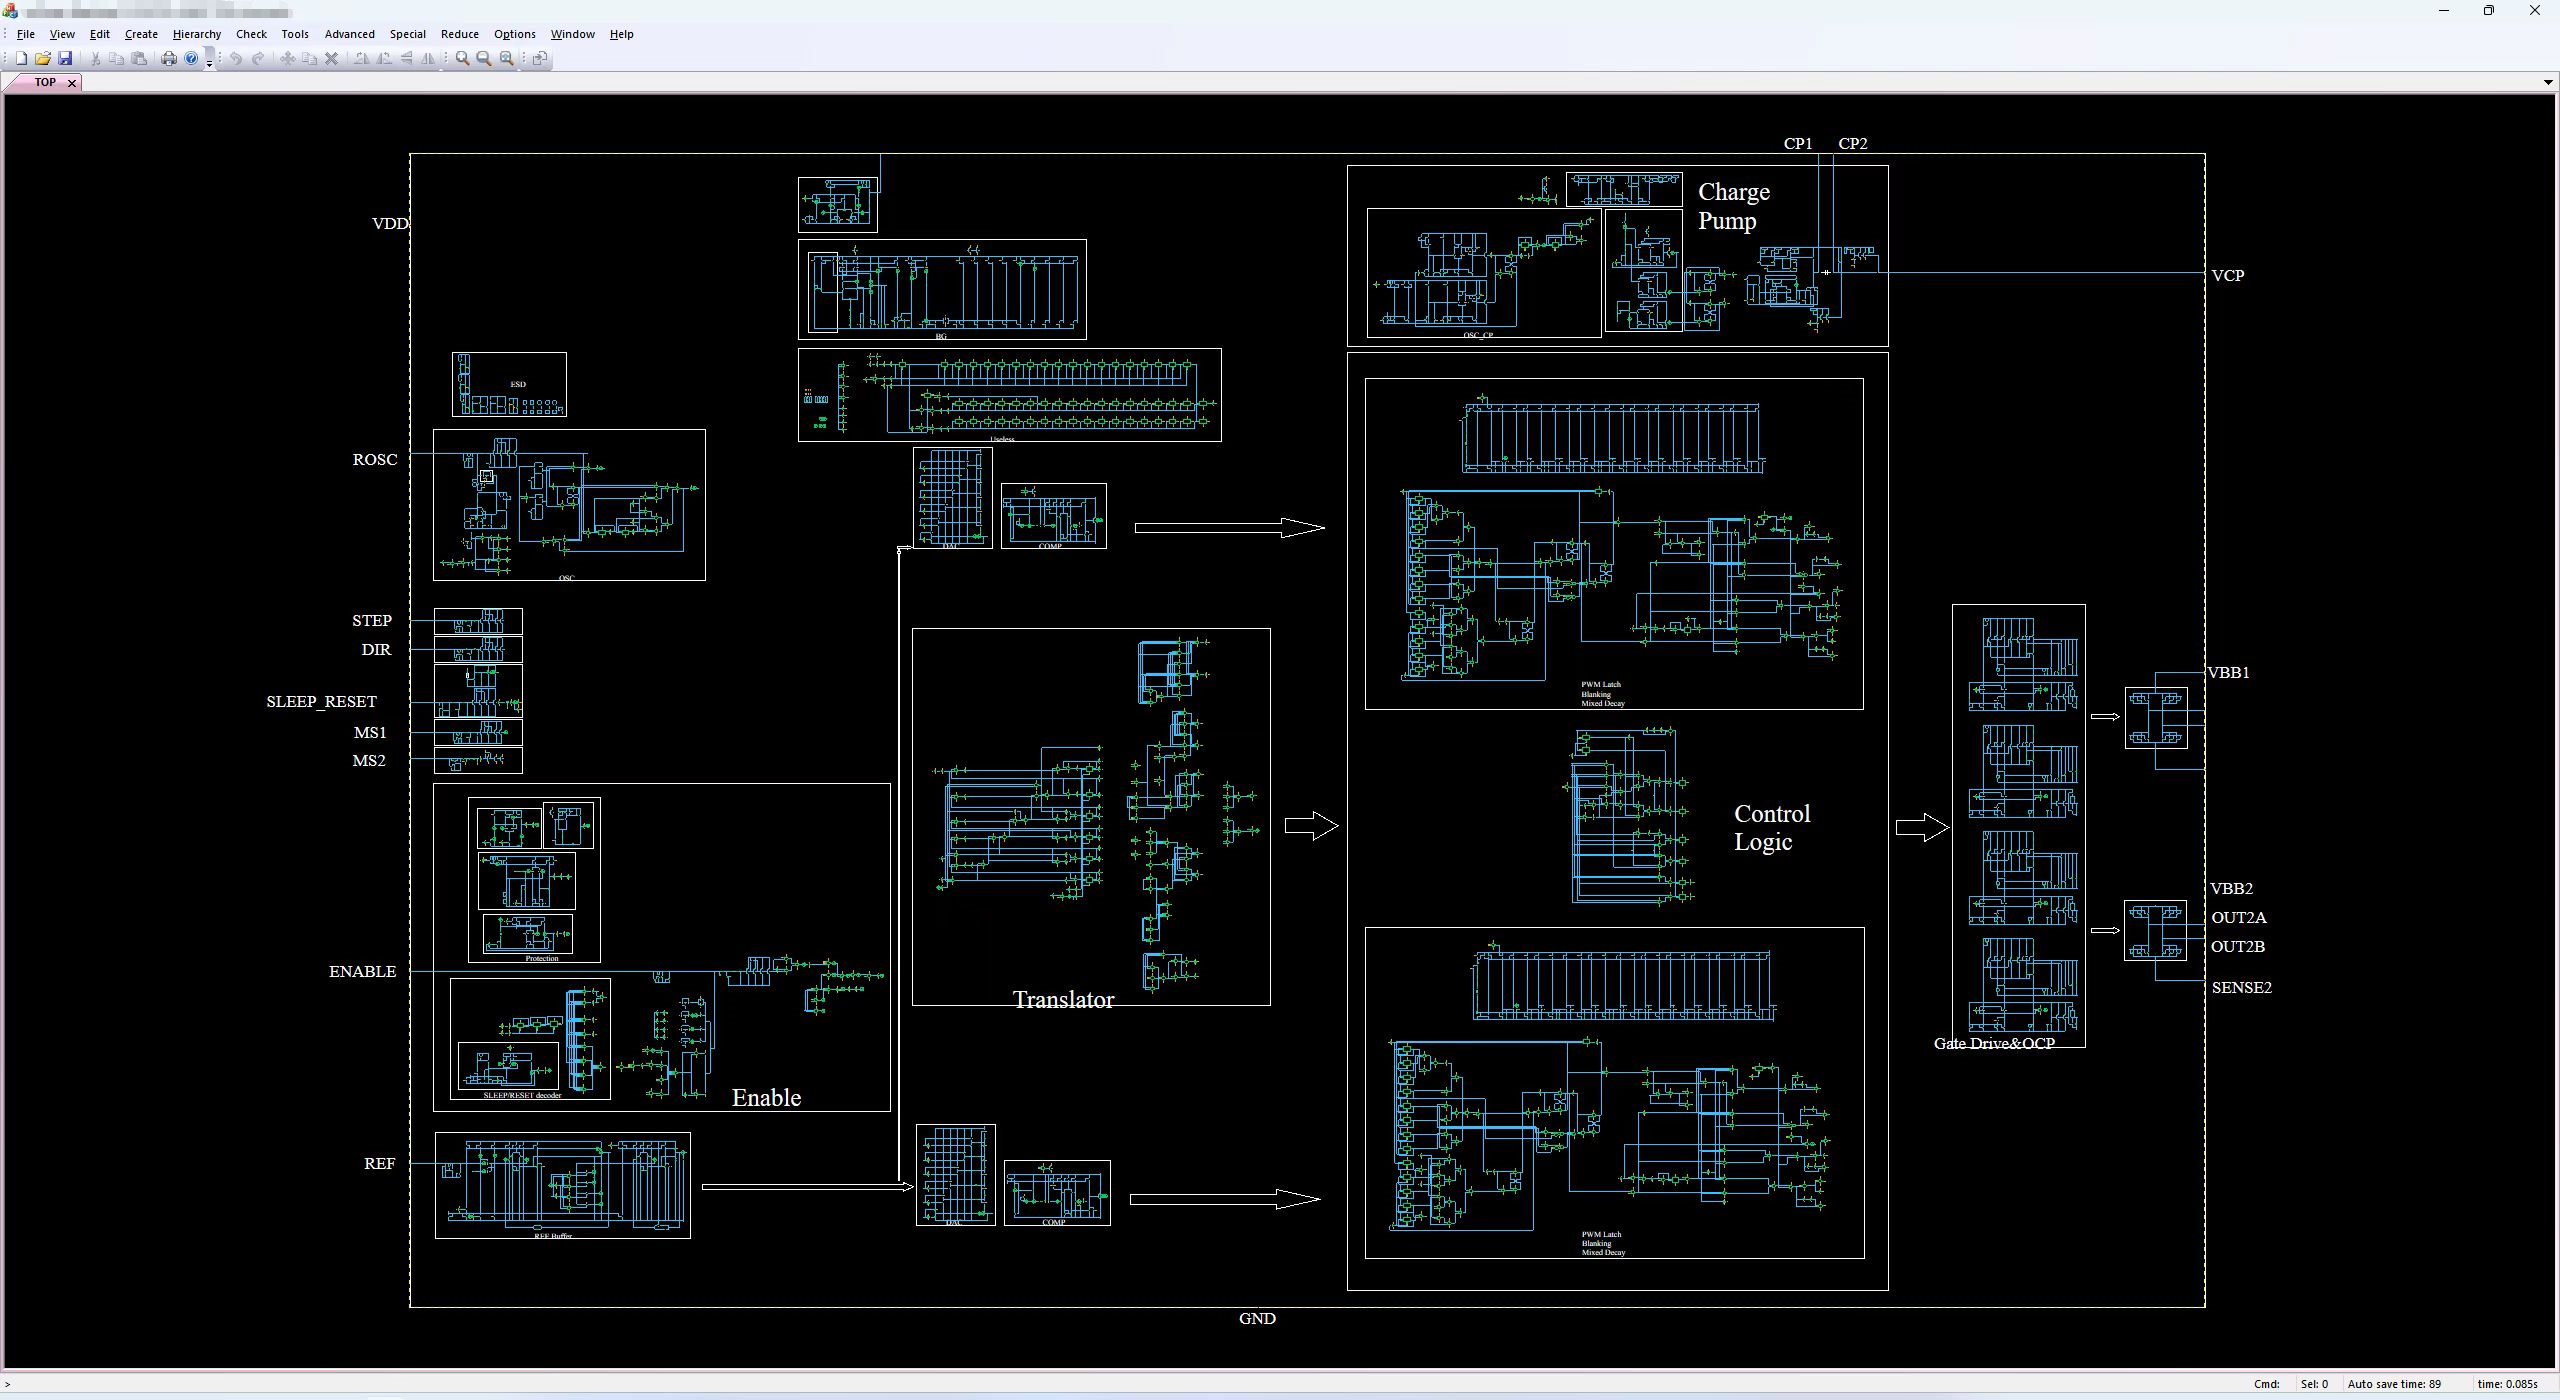Close the TOP tab
The width and height of the screenshot is (2560, 1400).
click(x=72, y=83)
